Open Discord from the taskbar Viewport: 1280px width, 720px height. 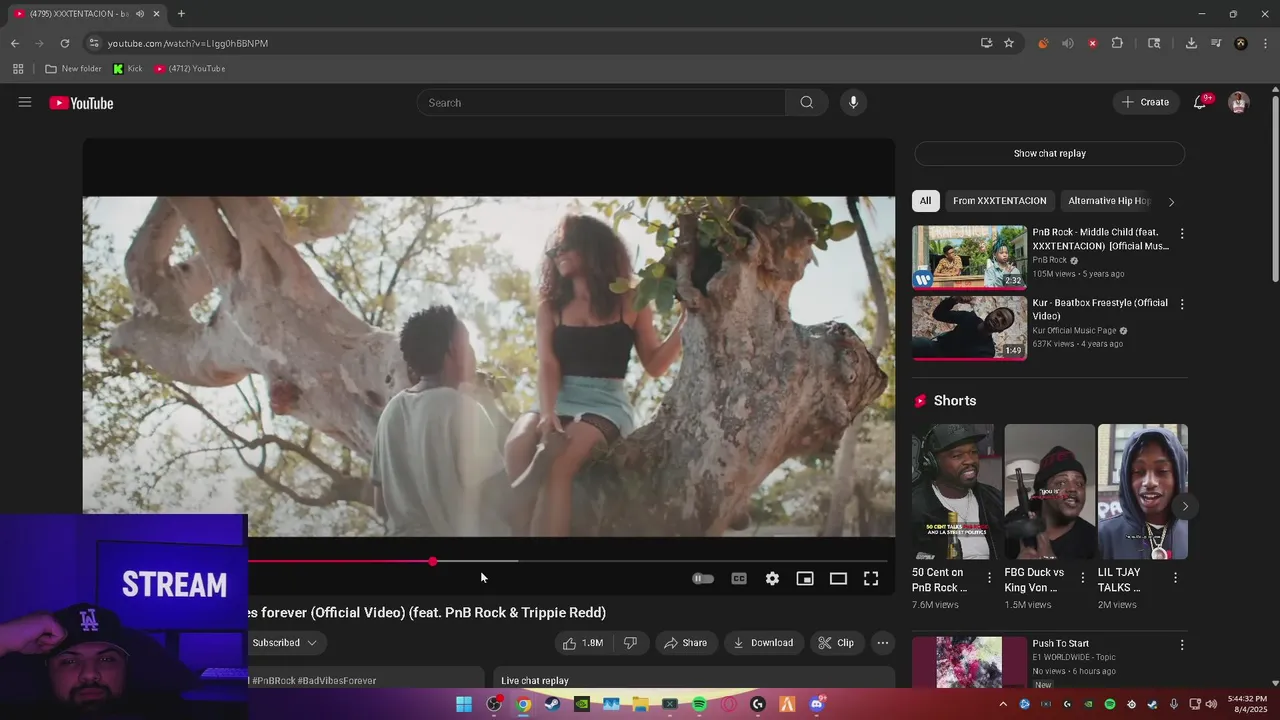pos(816,704)
